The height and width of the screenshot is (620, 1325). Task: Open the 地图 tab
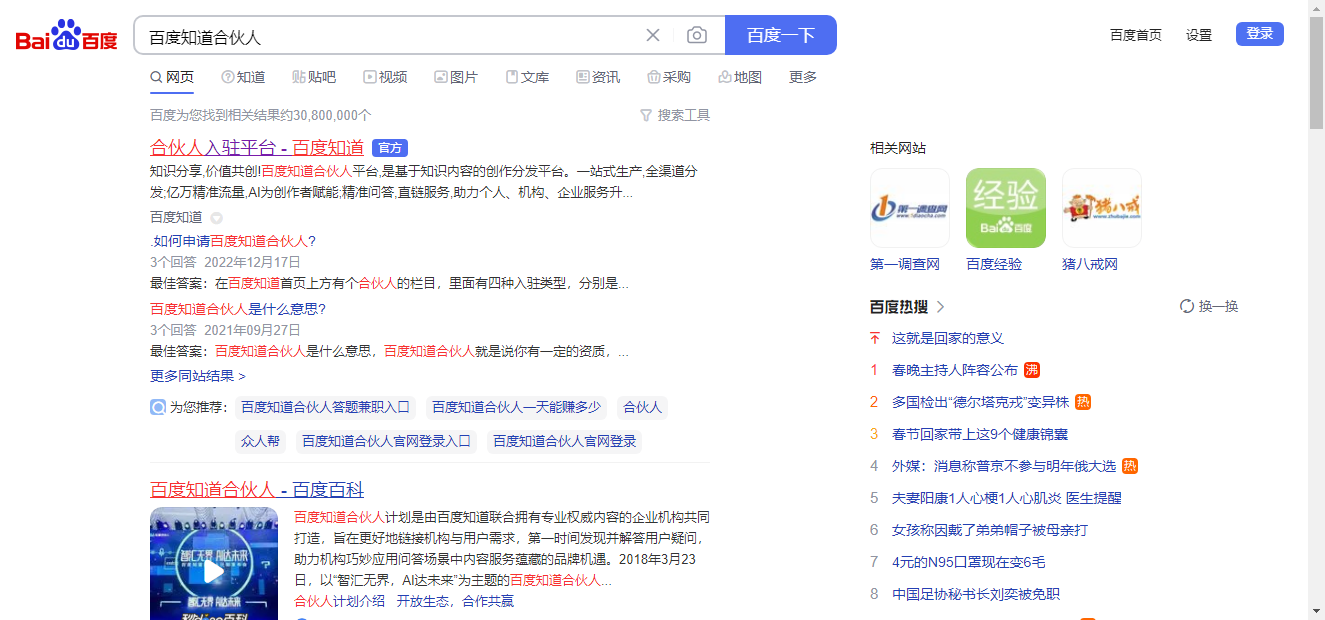coord(740,77)
